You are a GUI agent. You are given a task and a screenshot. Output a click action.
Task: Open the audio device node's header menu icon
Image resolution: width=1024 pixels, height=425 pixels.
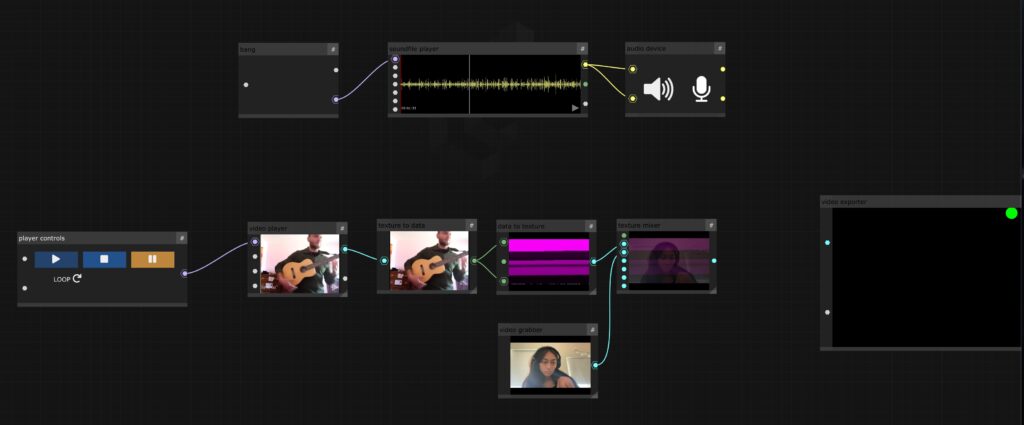719,48
